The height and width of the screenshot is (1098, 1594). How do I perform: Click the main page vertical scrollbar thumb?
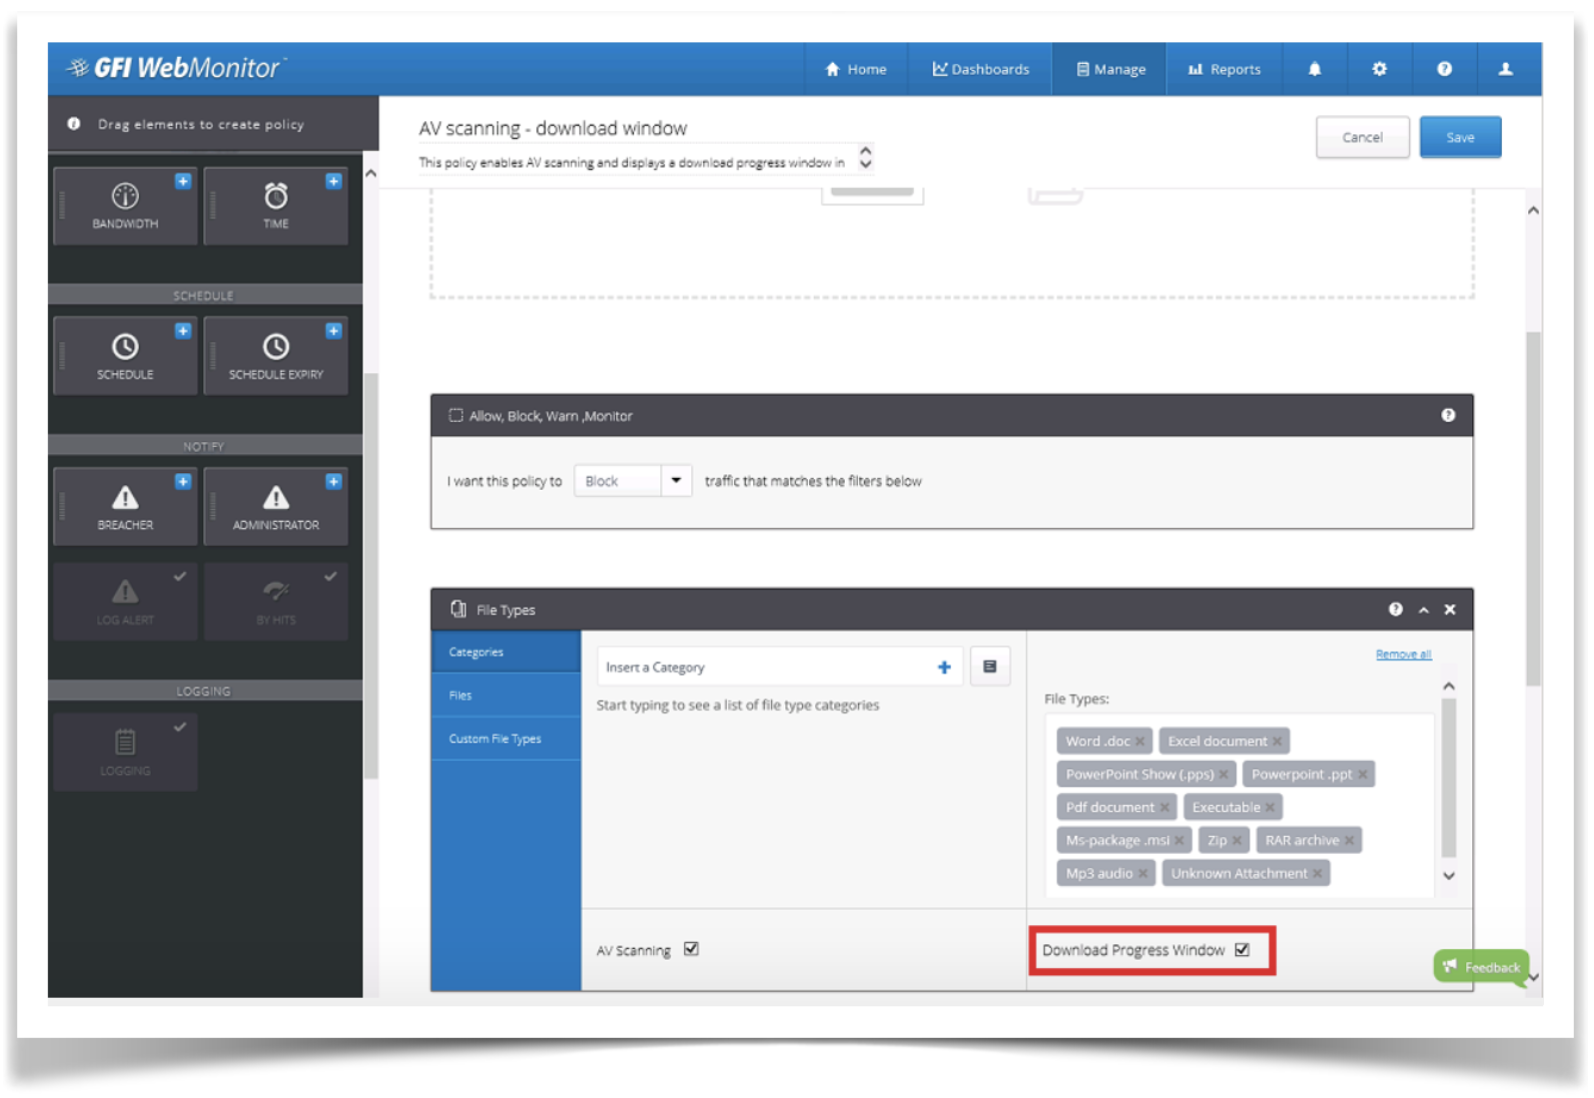pyautogui.click(x=1533, y=508)
